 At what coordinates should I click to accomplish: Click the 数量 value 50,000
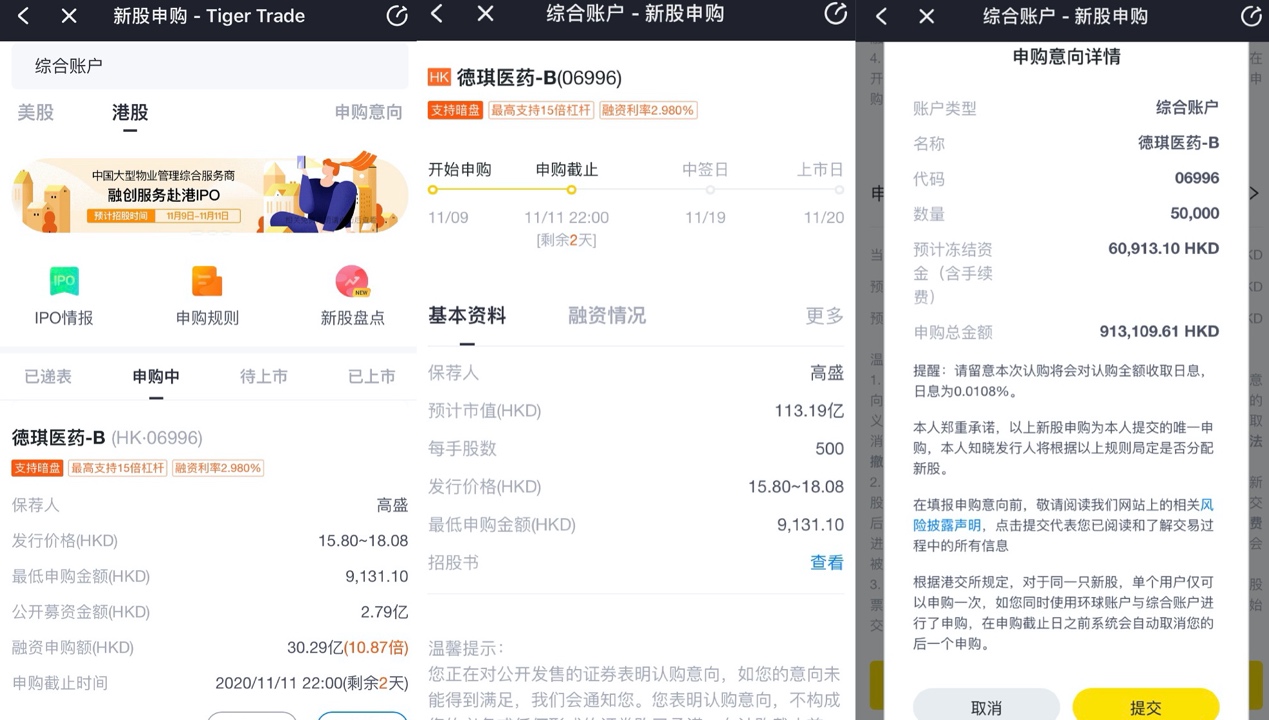coord(1195,214)
